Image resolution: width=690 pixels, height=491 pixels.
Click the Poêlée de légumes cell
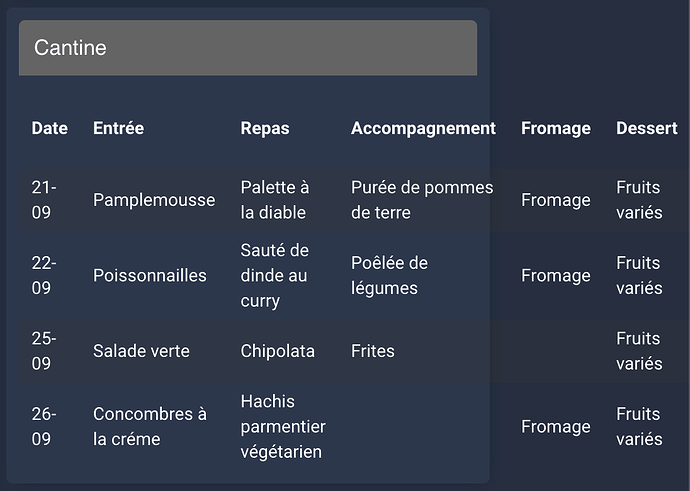point(389,275)
